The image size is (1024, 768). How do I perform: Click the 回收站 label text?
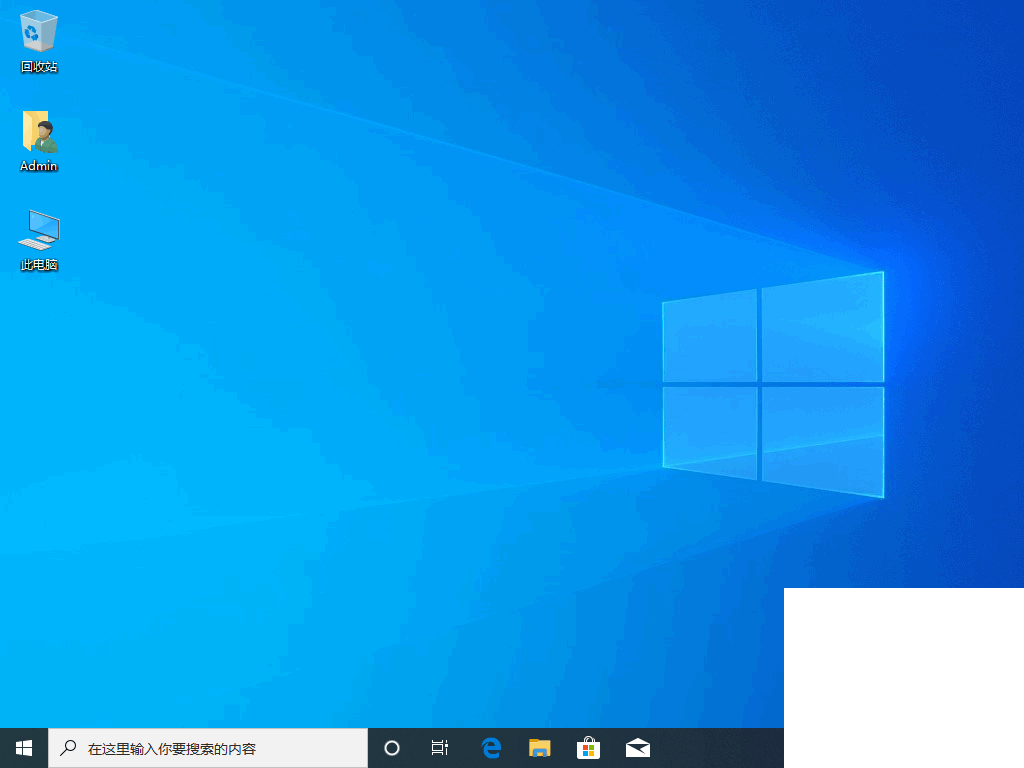[x=39, y=67]
